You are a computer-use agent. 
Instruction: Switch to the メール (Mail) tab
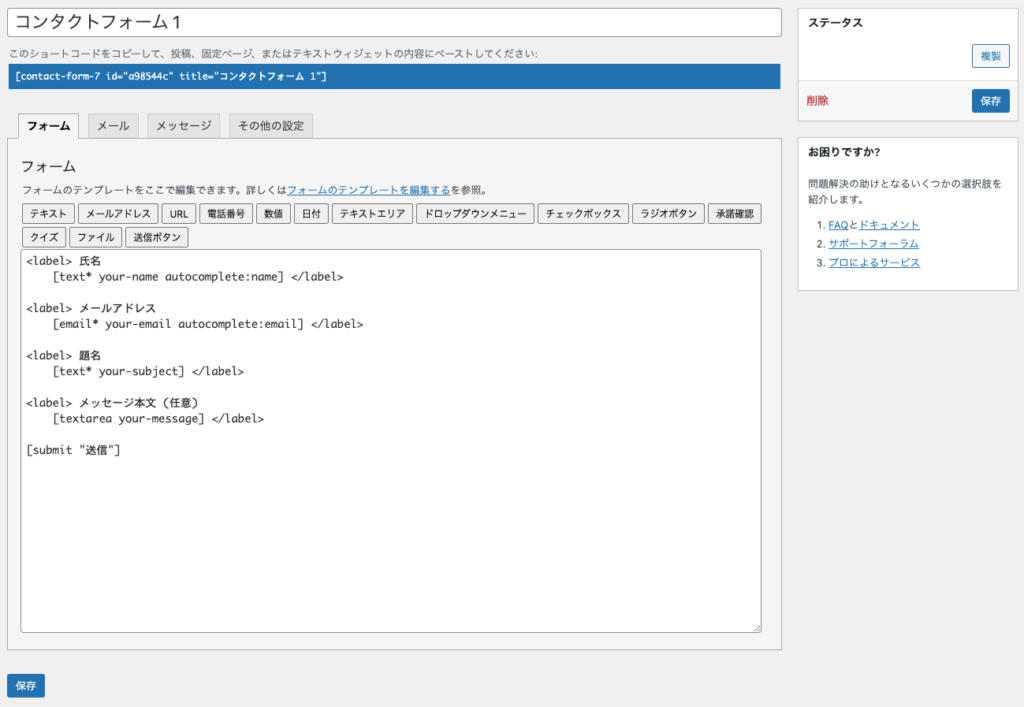112,126
